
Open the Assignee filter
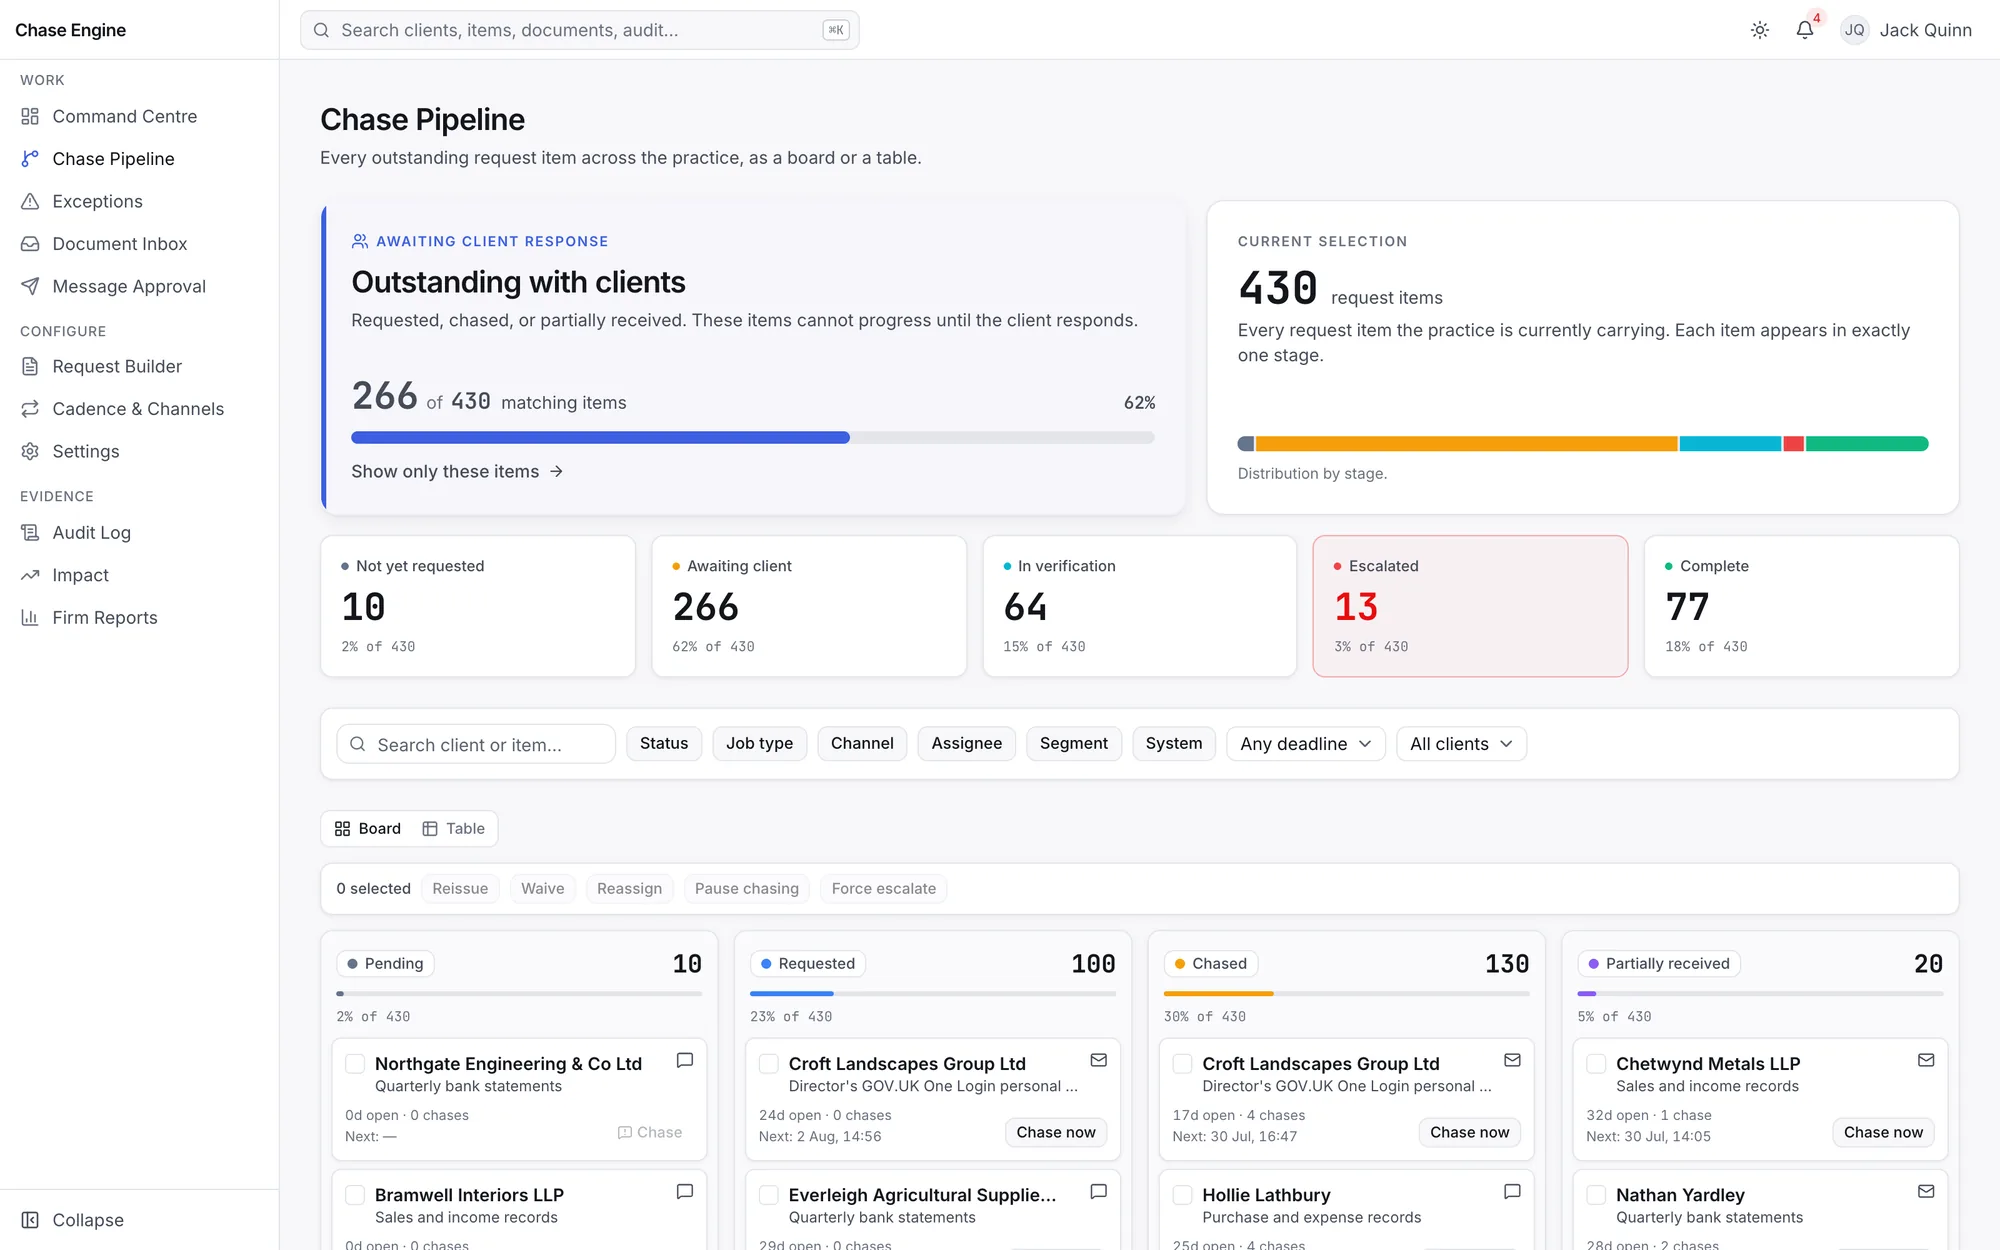966,744
